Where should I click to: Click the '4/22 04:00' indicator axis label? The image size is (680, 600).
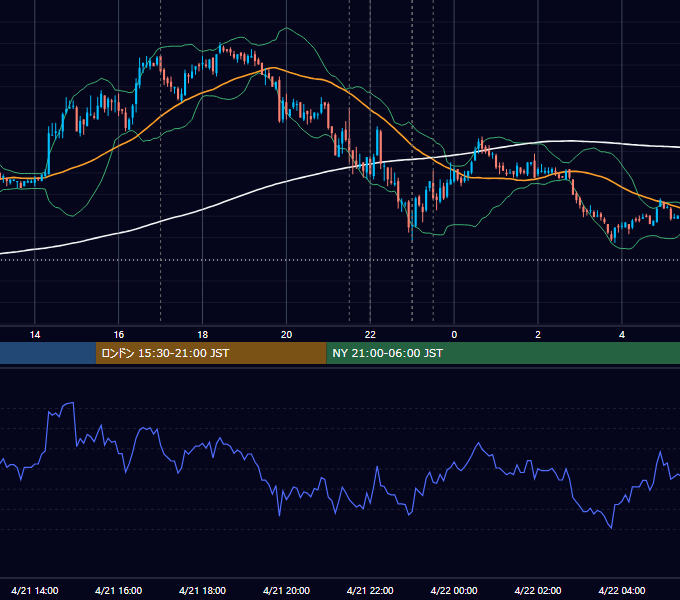tap(622, 590)
